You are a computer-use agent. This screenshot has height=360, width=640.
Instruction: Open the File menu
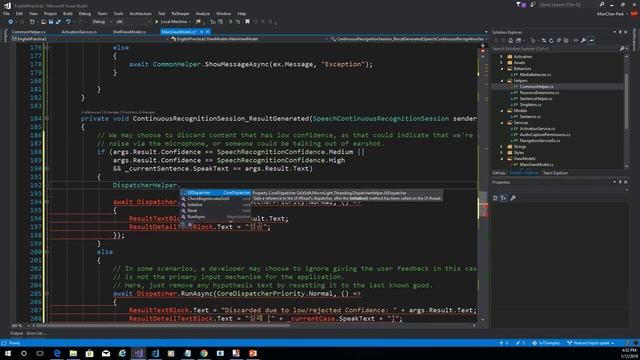tap(6, 13)
